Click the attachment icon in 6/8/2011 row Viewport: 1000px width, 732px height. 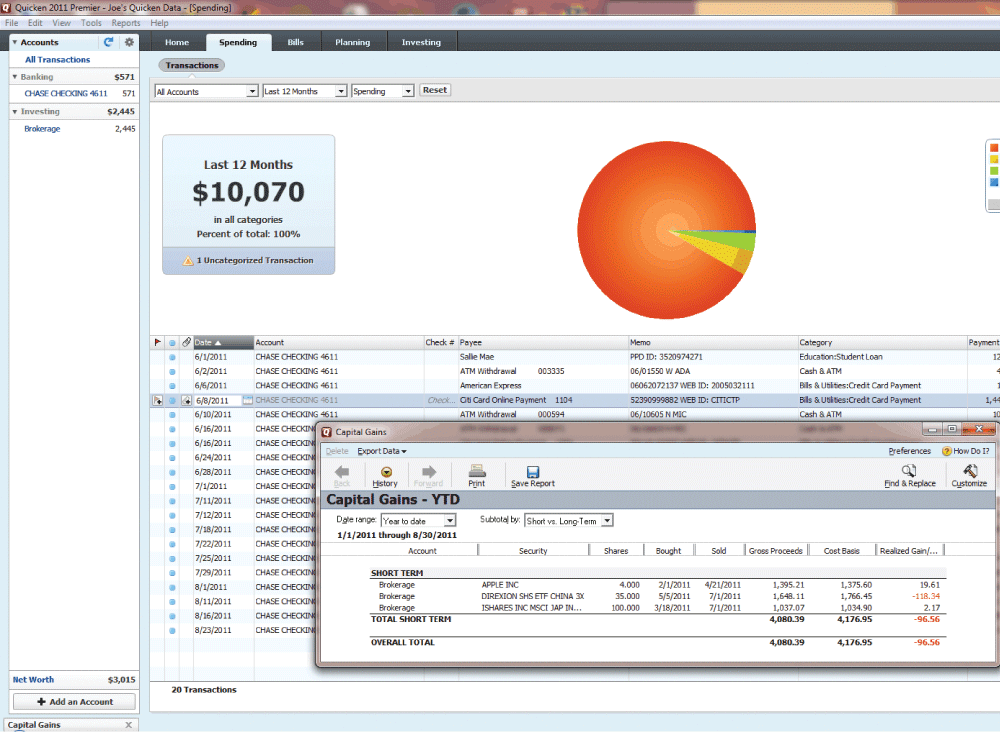pos(186,400)
